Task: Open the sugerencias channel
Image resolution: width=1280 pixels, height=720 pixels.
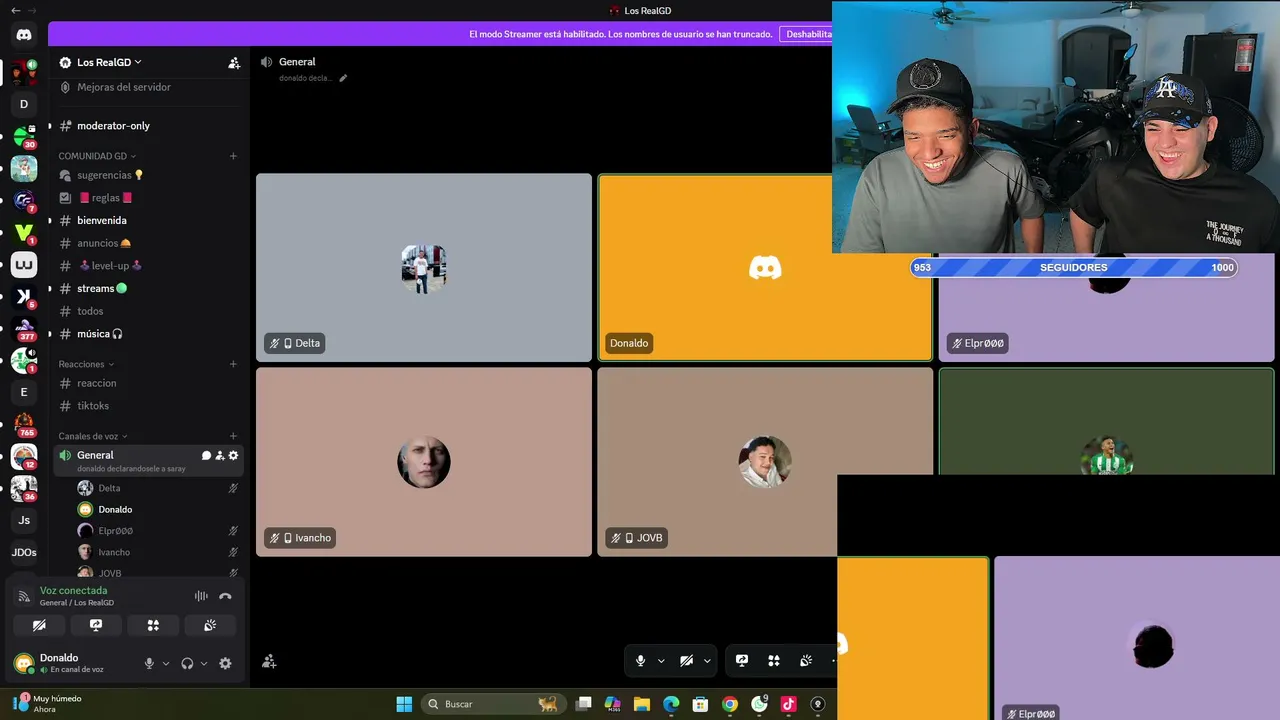Action: [x=147, y=175]
